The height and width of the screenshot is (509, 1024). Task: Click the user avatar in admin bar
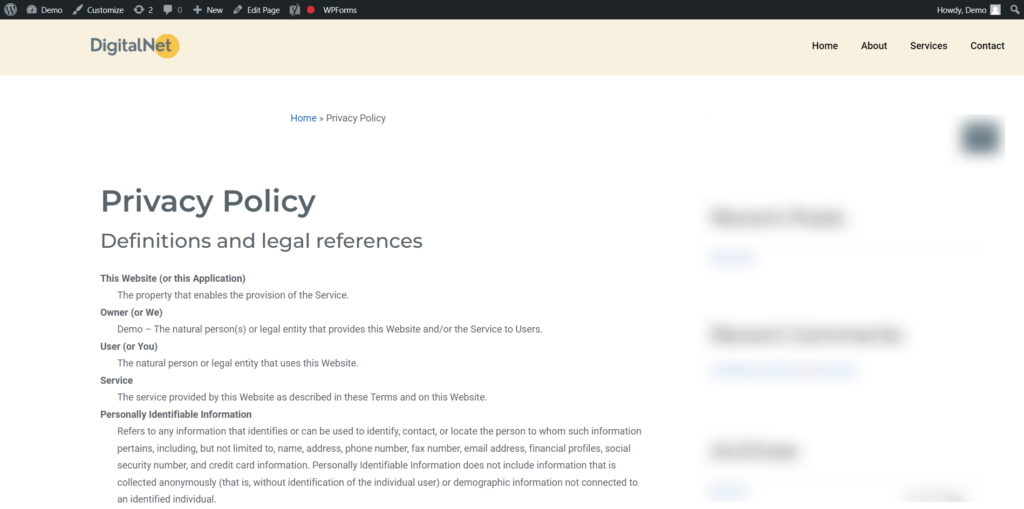pyautogui.click(x=995, y=10)
